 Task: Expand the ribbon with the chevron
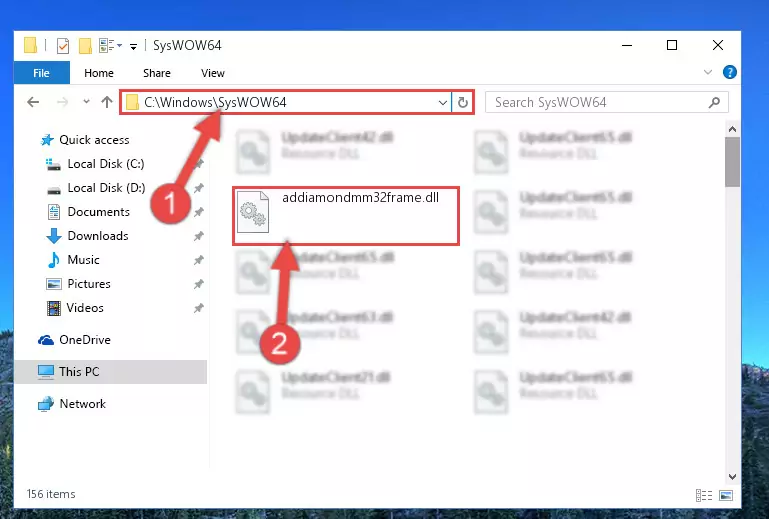708,72
